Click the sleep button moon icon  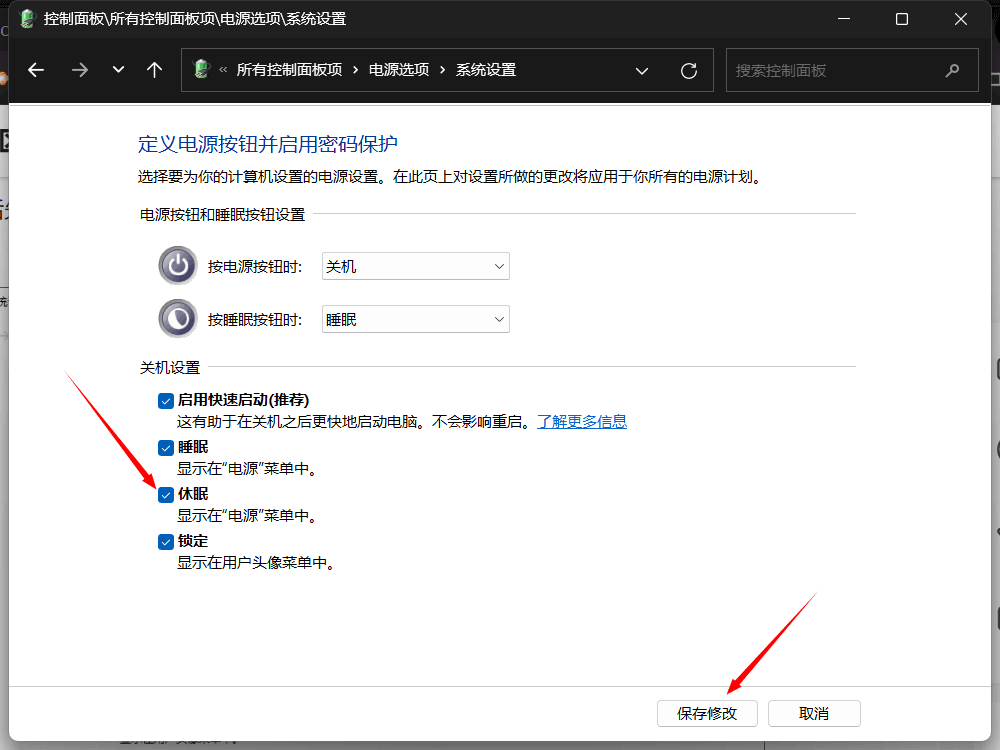coord(178,319)
